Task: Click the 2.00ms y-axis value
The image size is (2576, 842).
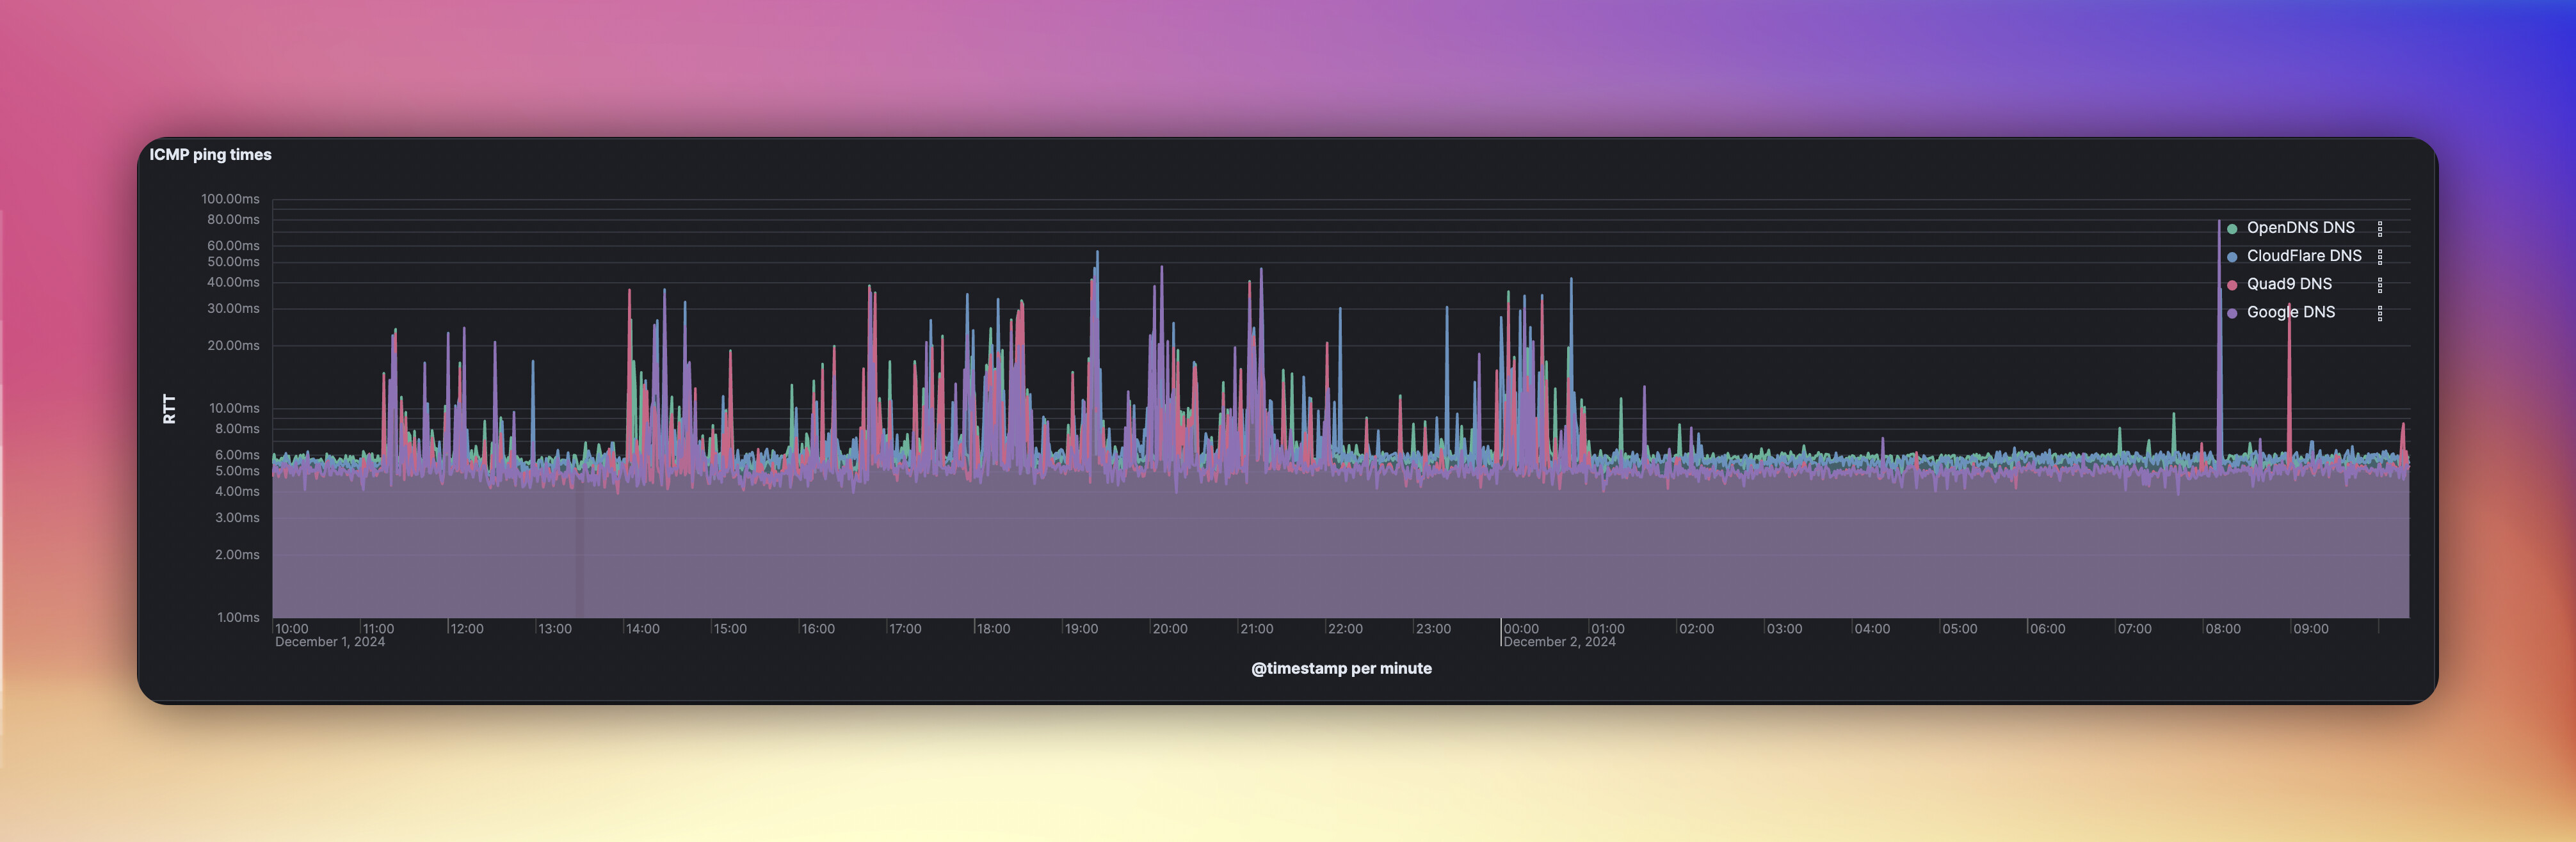Action: click(237, 554)
